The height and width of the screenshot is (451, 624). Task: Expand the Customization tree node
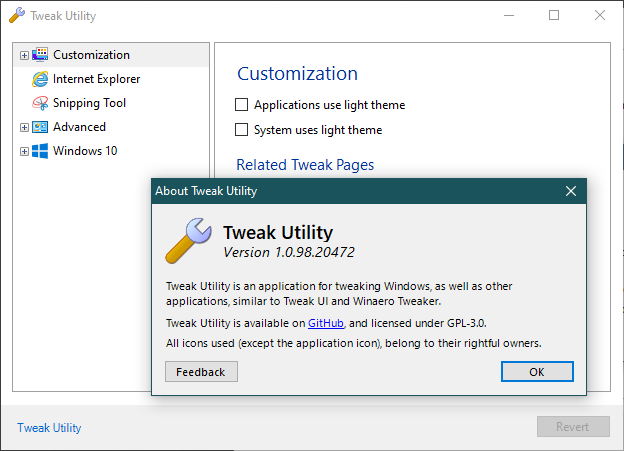pyautogui.click(x=24, y=55)
